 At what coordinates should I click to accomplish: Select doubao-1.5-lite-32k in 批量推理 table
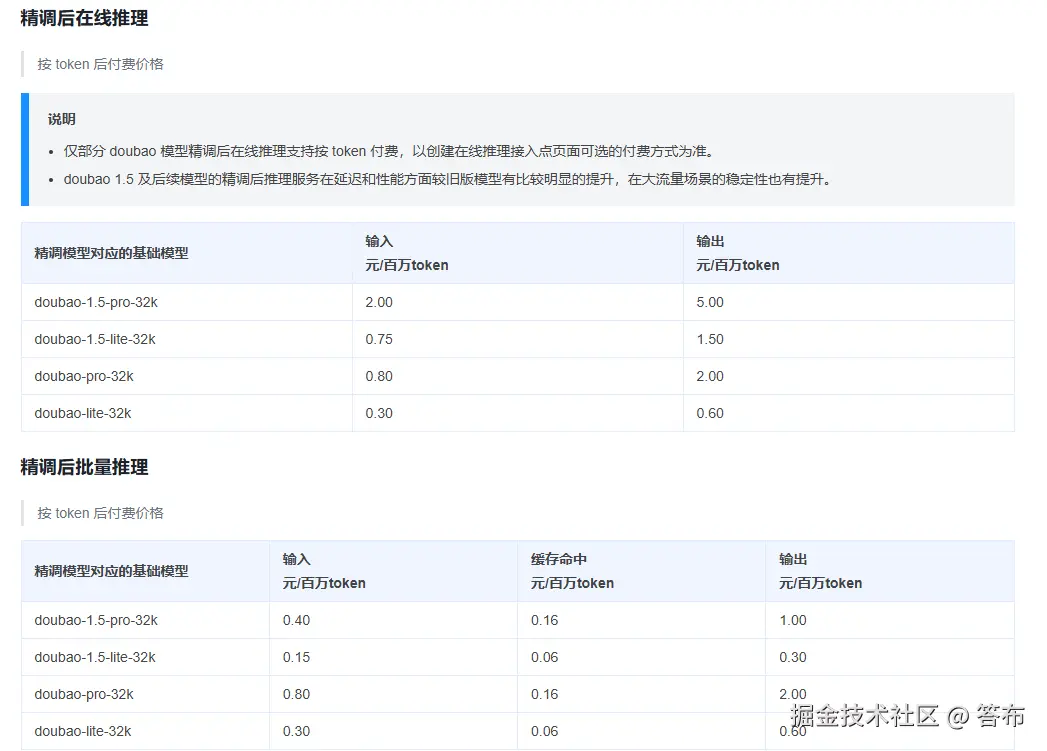[95, 657]
